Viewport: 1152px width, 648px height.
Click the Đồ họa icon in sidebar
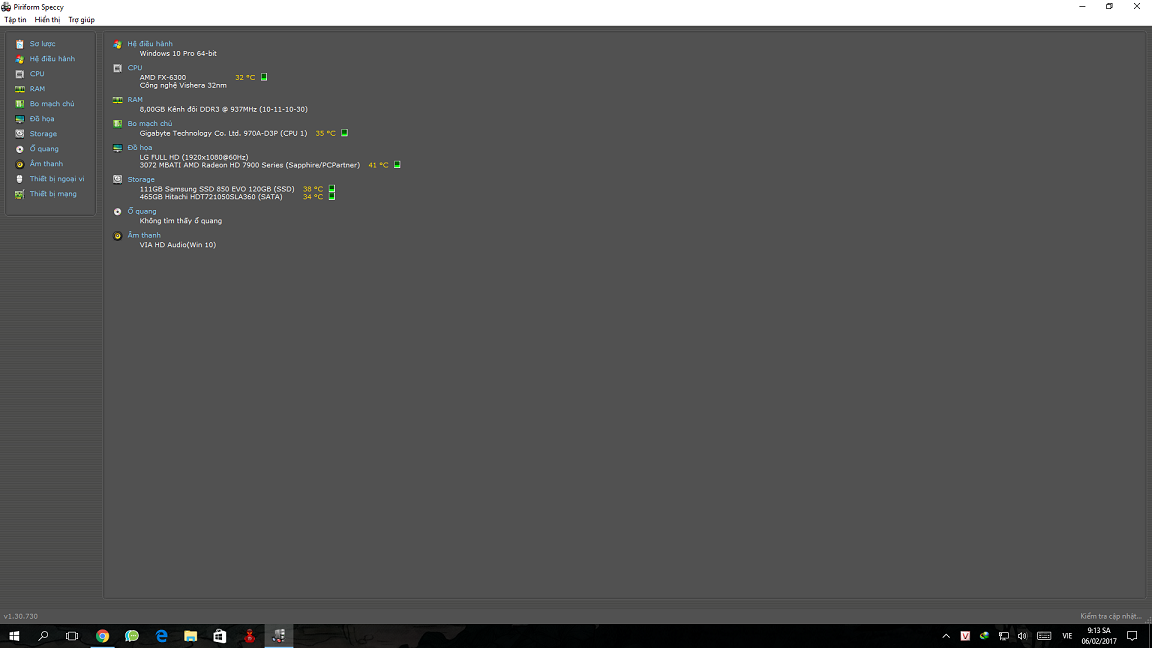coord(20,119)
